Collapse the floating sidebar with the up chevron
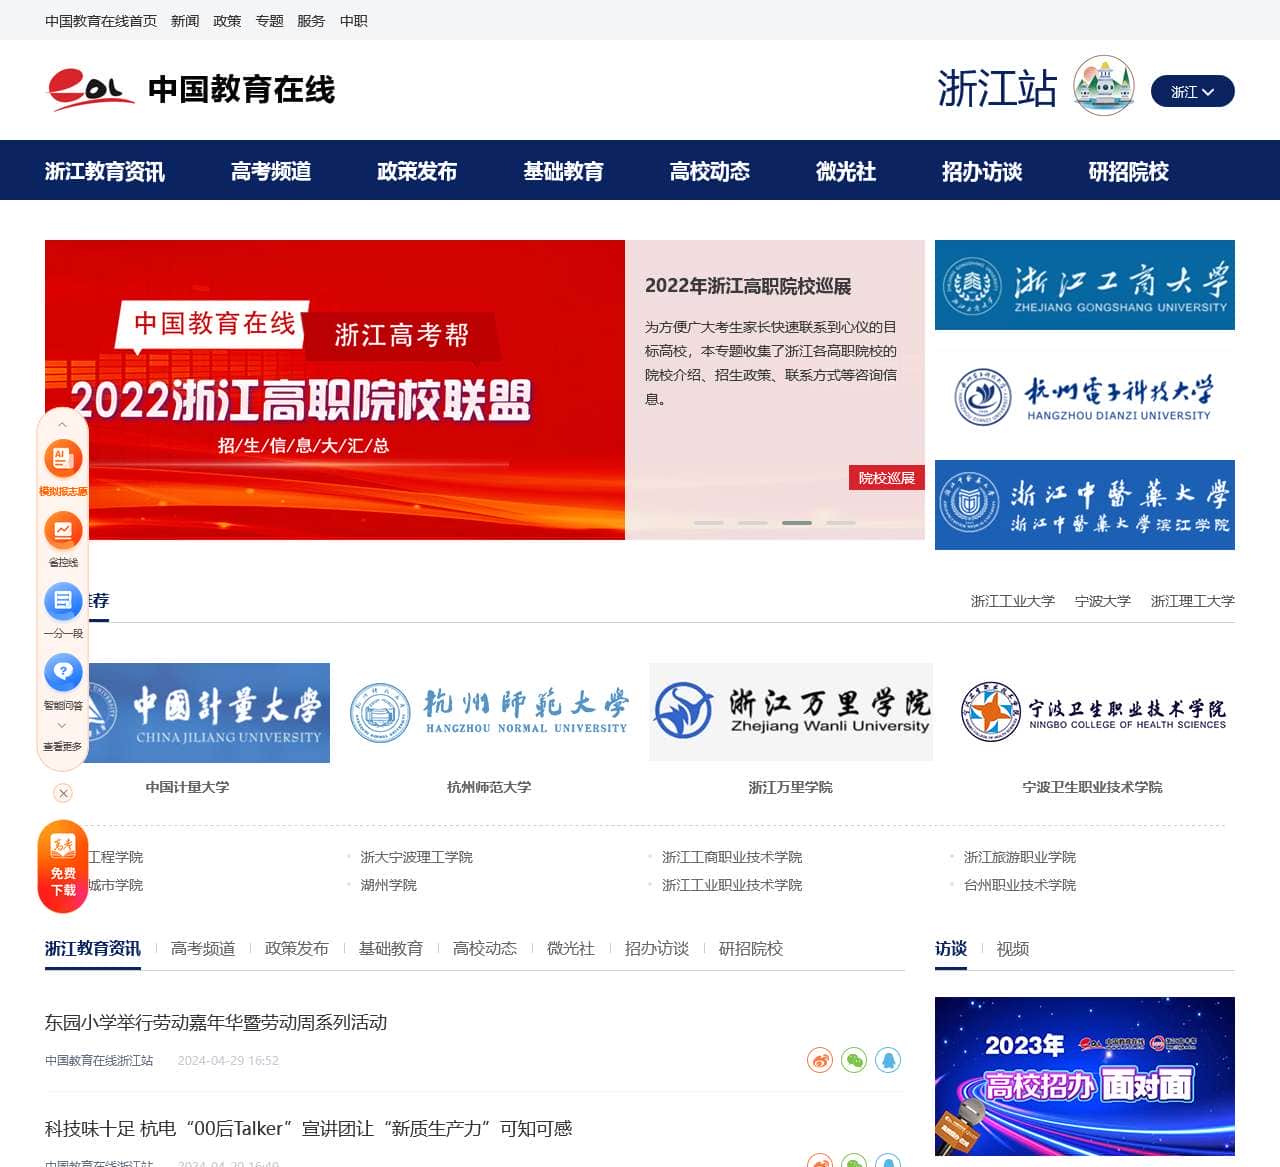This screenshot has height=1167, width=1280. pos(62,424)
